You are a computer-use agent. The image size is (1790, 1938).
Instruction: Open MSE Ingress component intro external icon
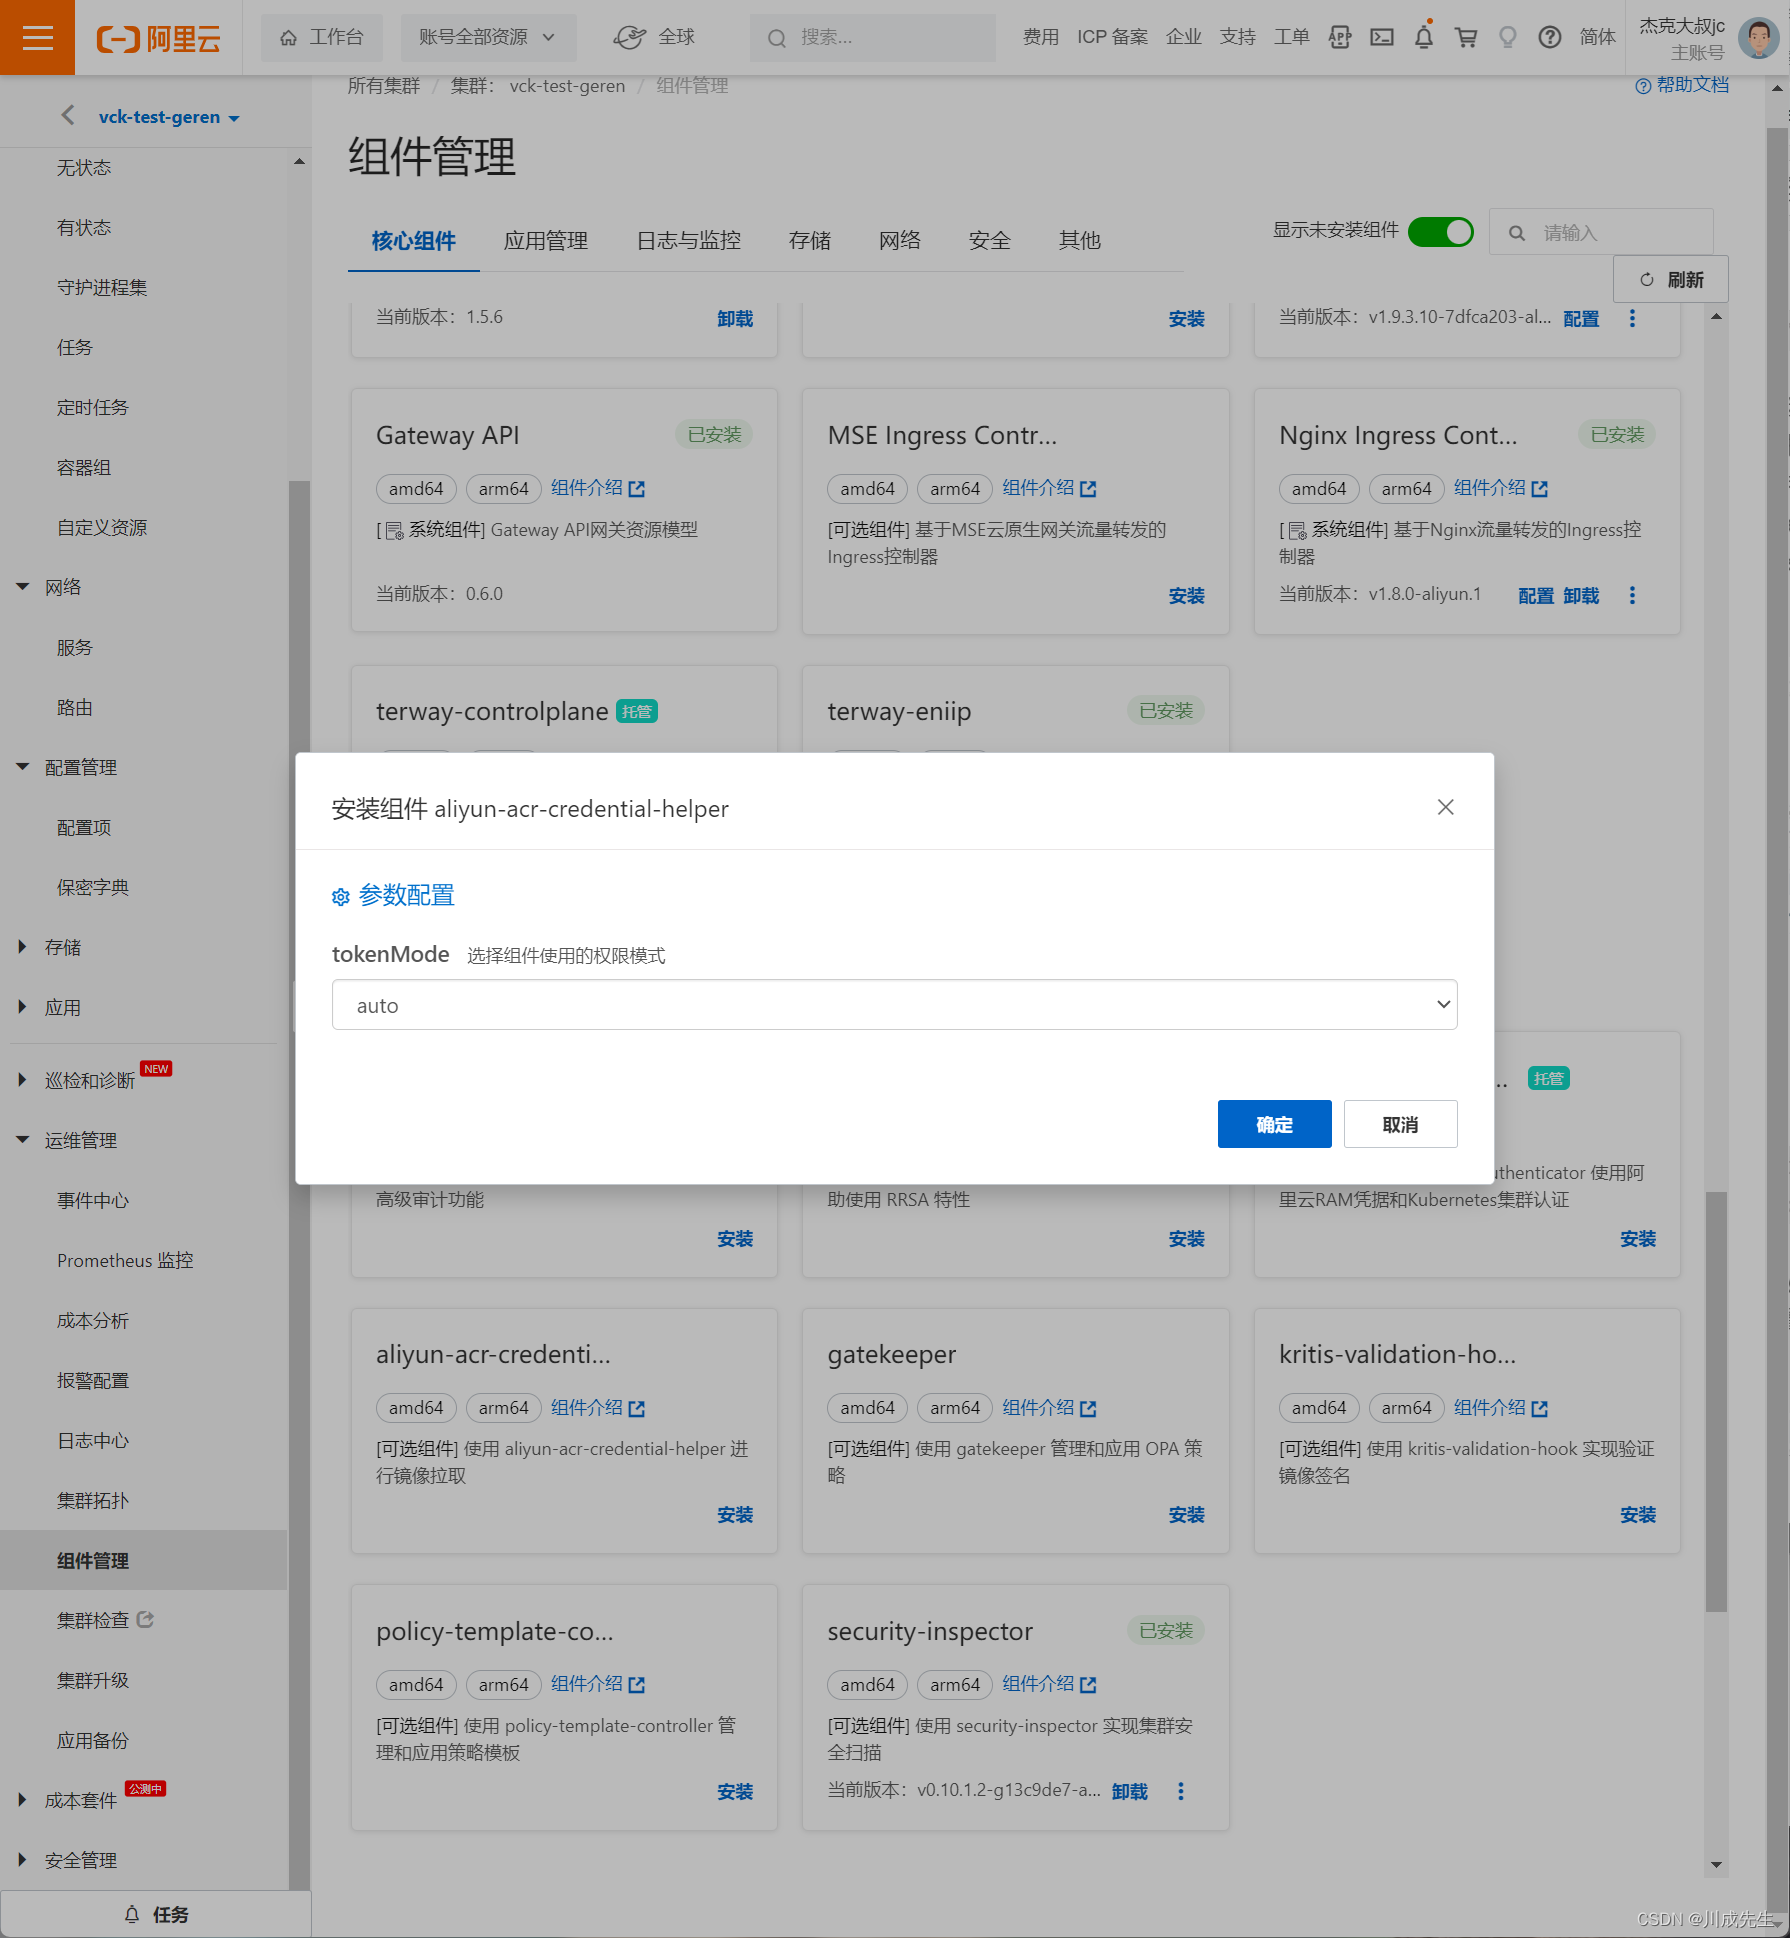(1089, 489)
